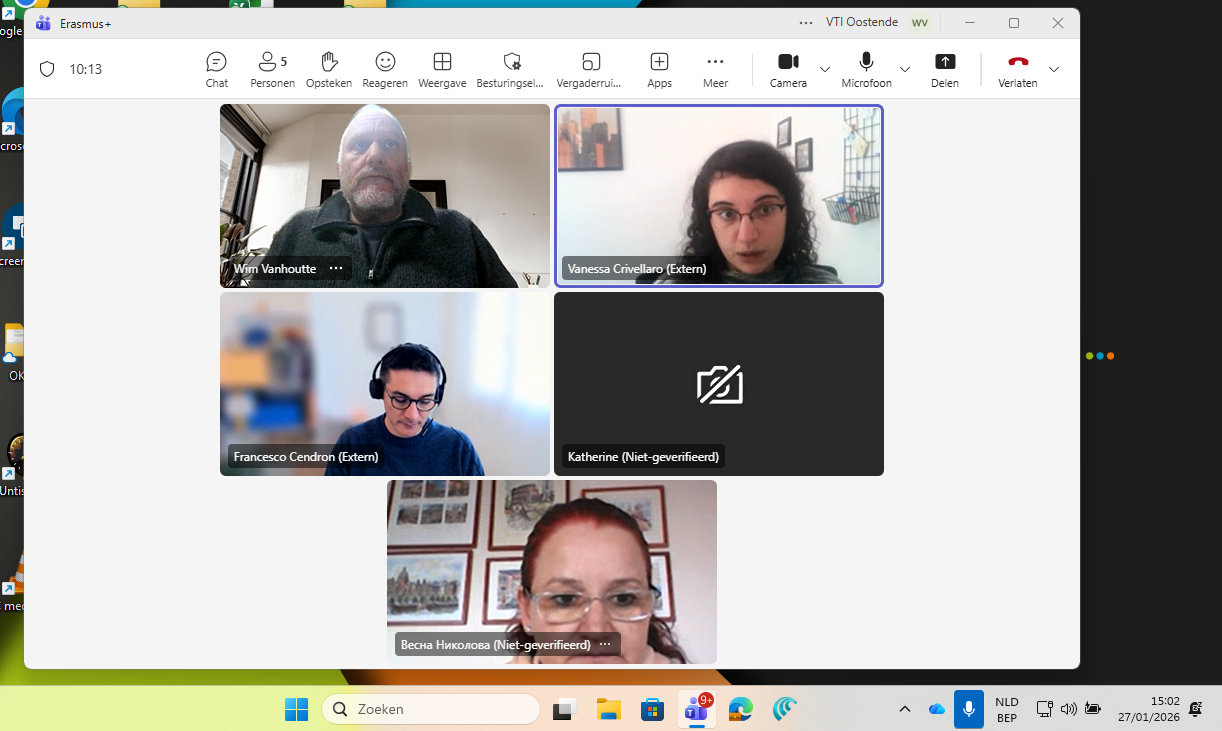The width and height of the screenshot is (1222, 731).
Task: Change layout via Weergave
Action: coord(442,69)
